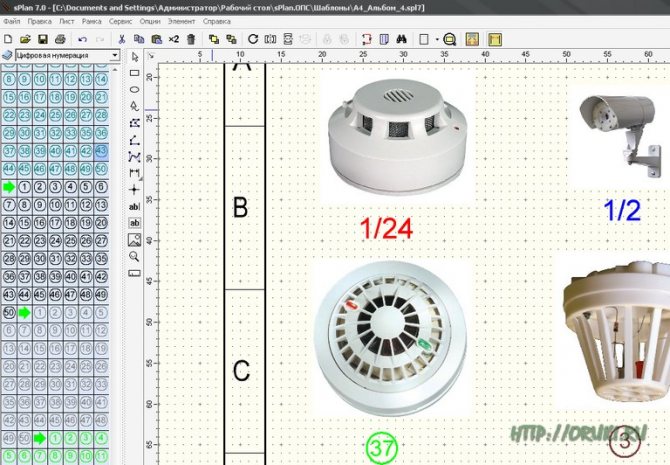Open the 'Справка' menu
The height and width of the screenshot is (465, 670).
click(216, 20)
